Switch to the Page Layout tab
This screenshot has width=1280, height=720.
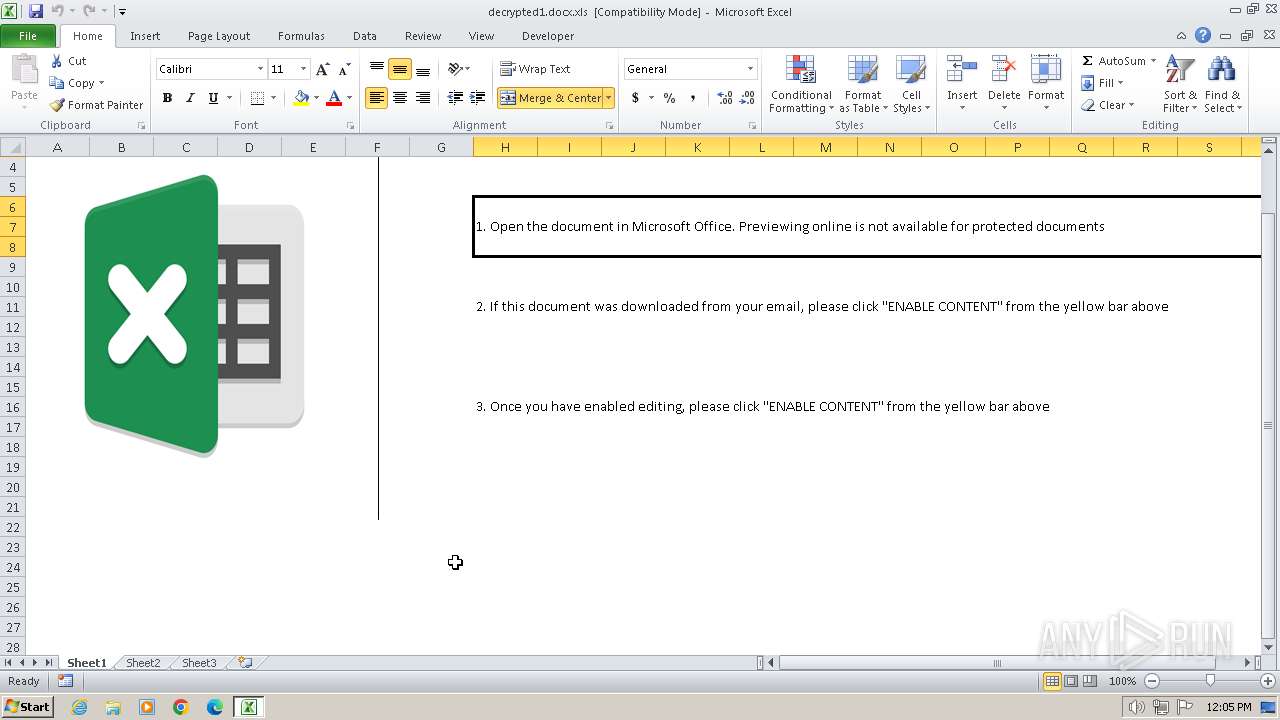pyautogui.click(x=219, y=36)
